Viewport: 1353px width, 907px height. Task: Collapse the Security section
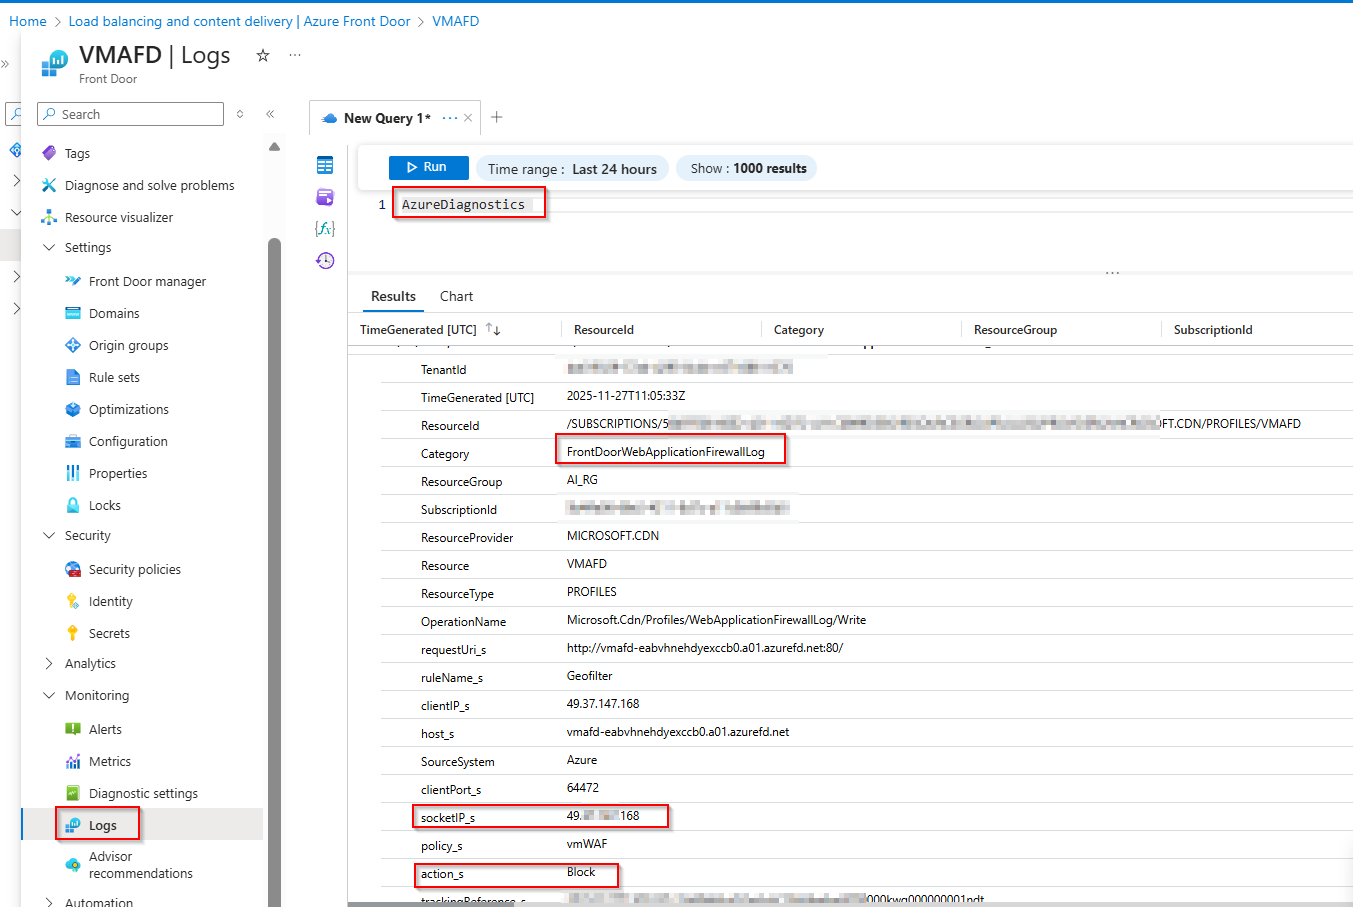(49, 535)
